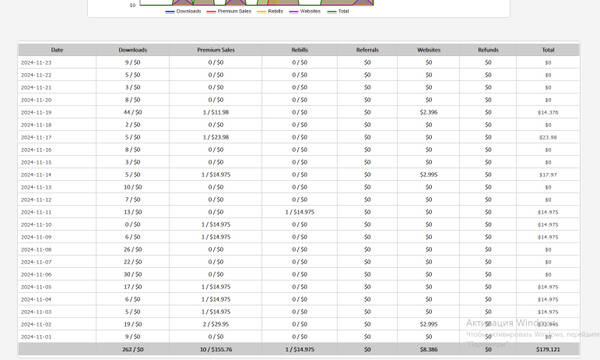600x360 pixels.
Task: Toggle the Websites legend entry
Action: pos(305,11)
